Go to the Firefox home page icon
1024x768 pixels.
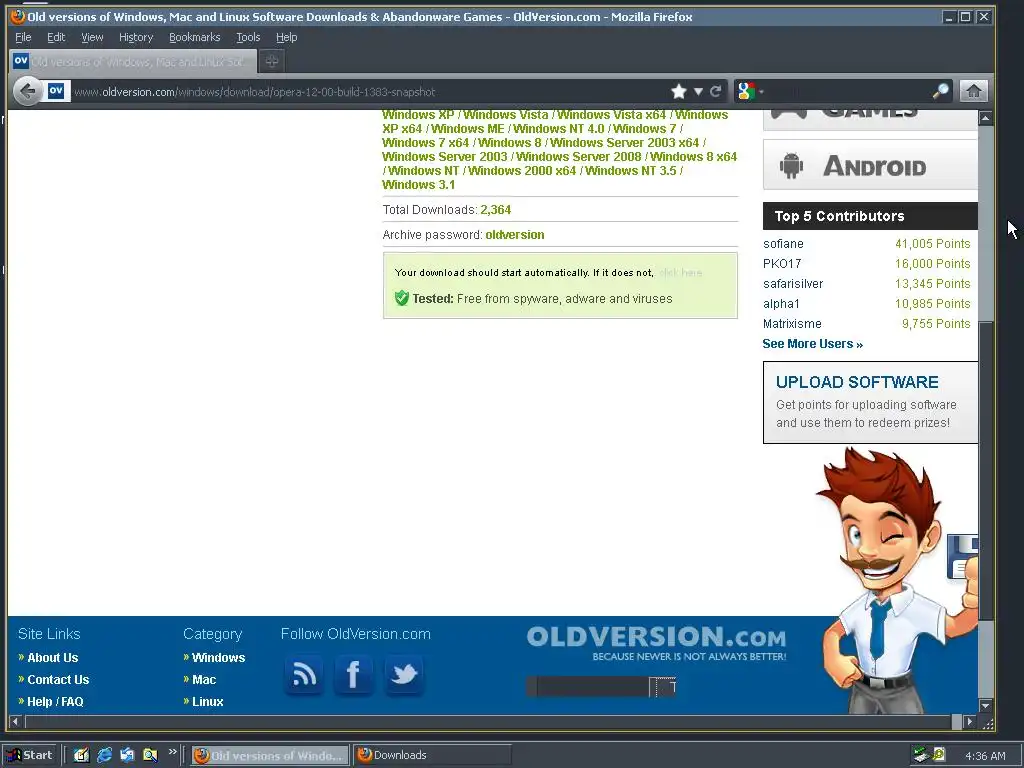click(973, 91)
